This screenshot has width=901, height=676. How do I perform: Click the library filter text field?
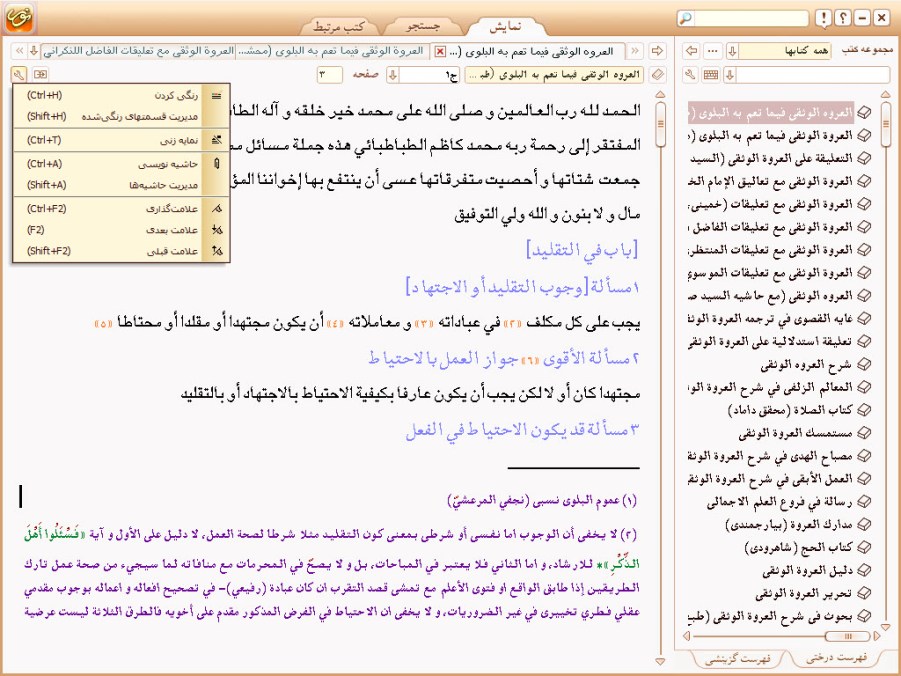pos(813,75)
